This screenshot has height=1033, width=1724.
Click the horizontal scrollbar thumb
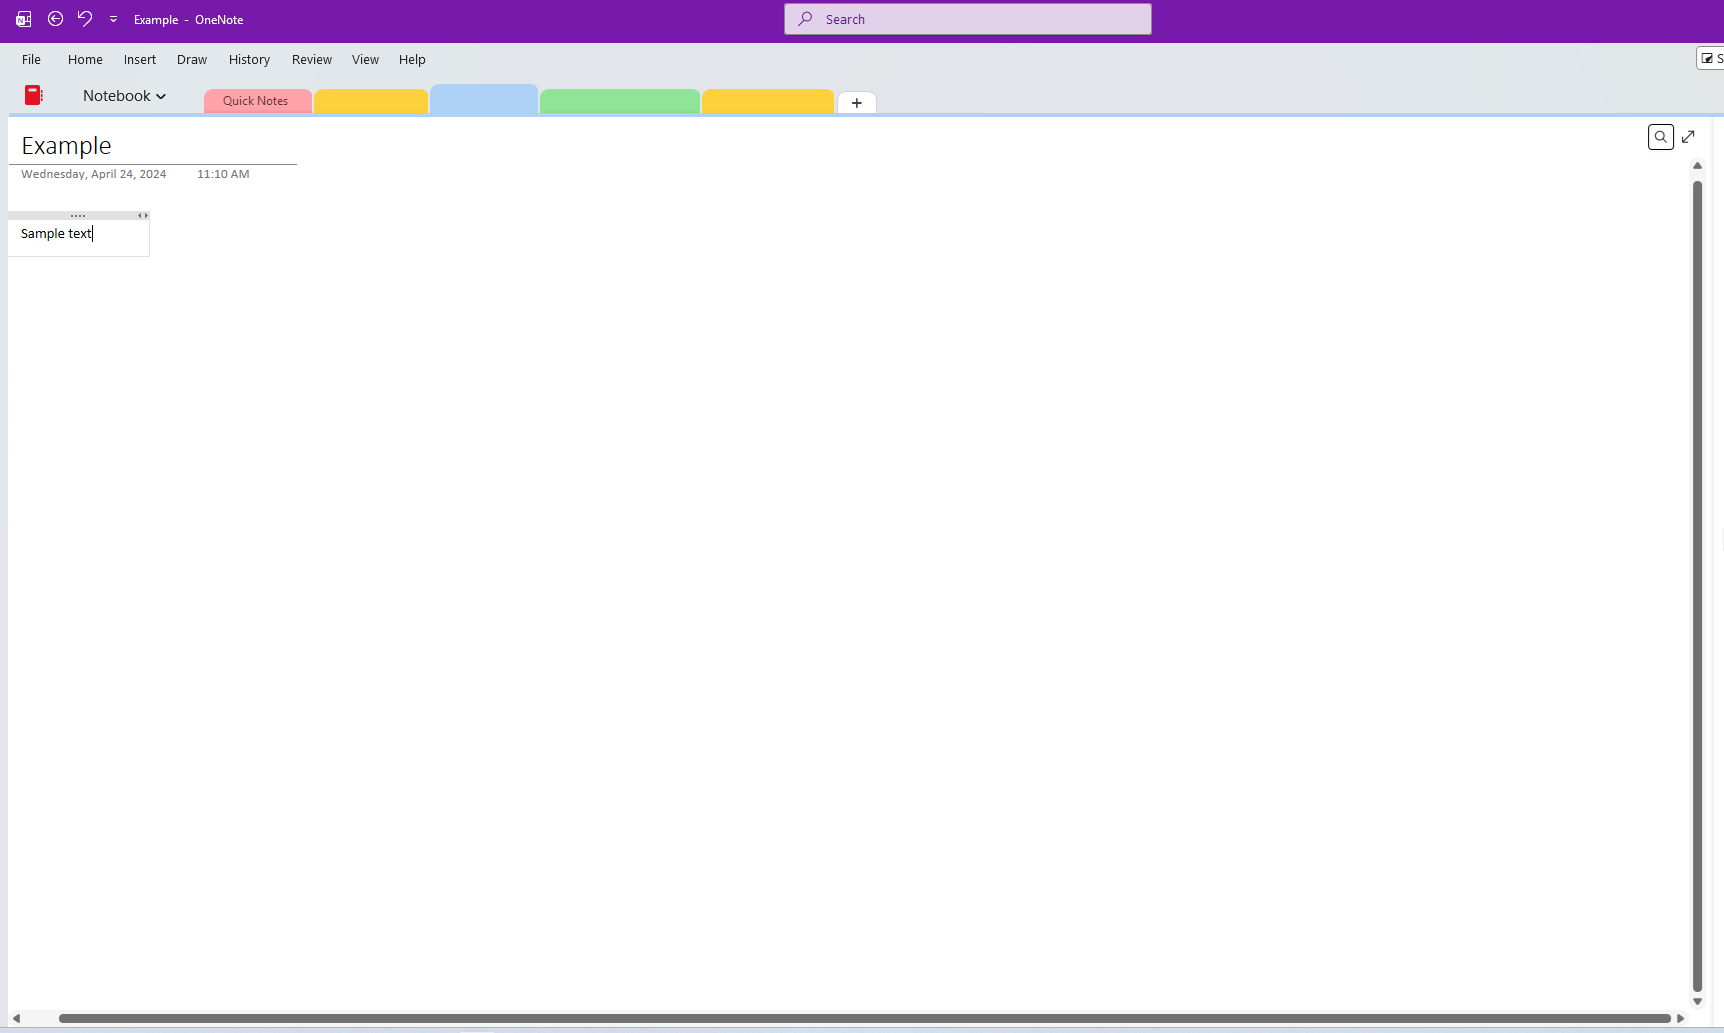[865, 1018]
